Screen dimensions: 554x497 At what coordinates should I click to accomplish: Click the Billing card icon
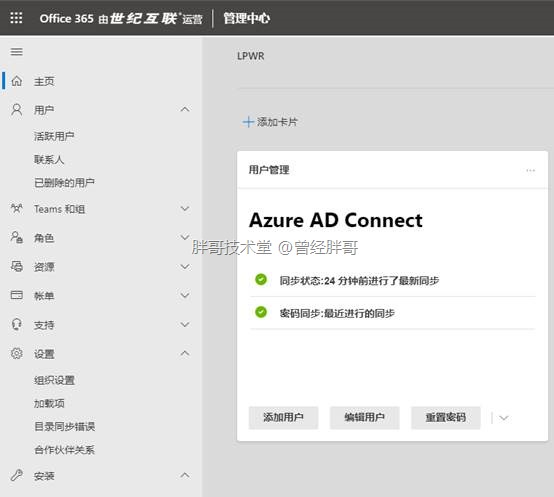[x=17, y=295]
